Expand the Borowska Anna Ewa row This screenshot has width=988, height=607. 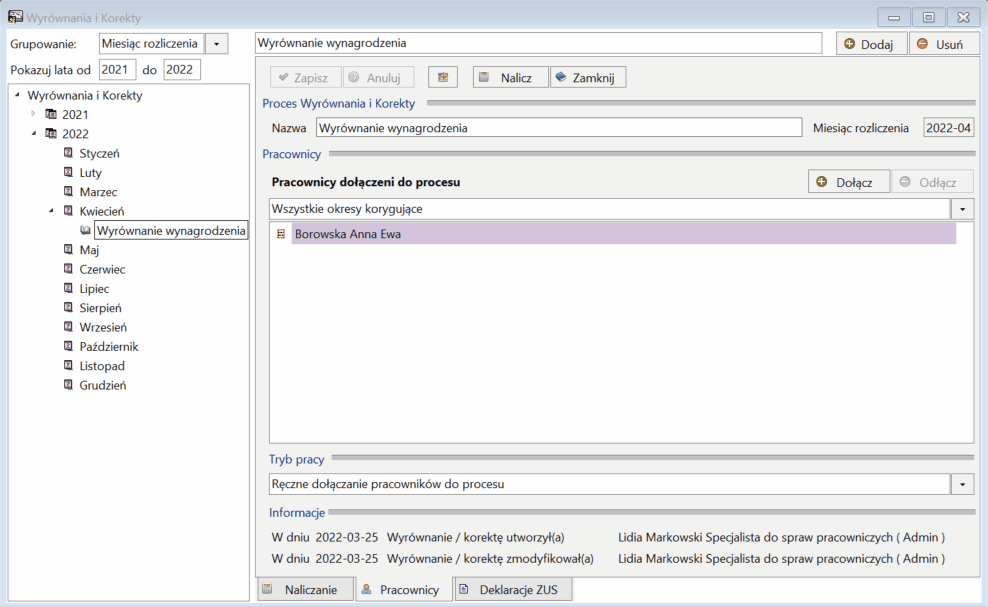[281, 234]
